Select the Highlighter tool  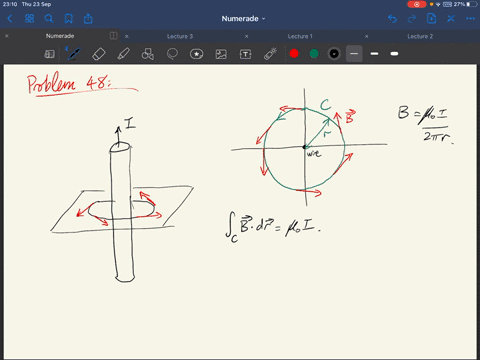point(123,54)
